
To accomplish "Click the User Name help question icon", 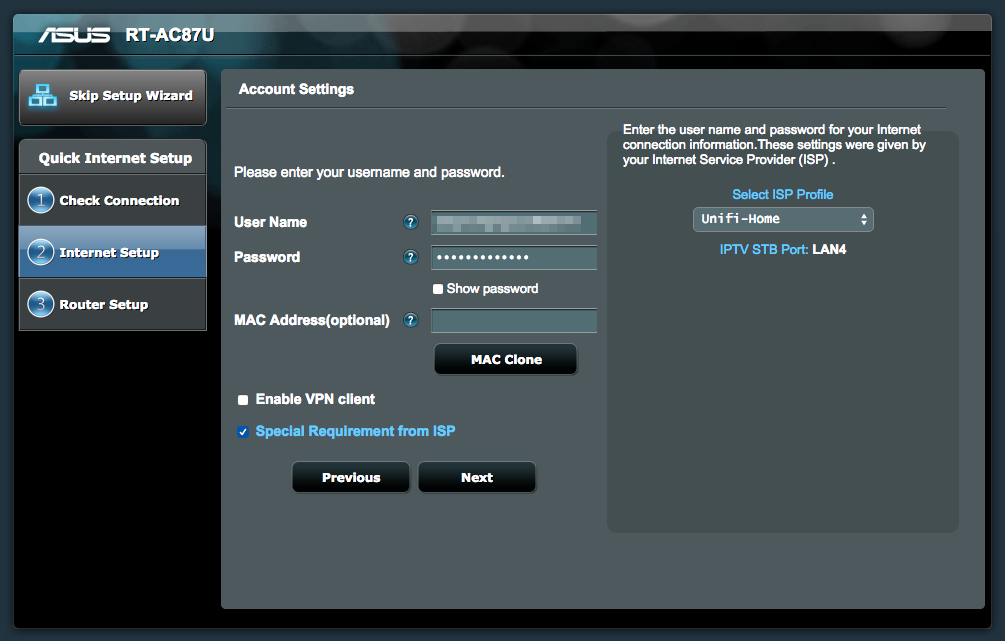I will (x=410, y=222).
